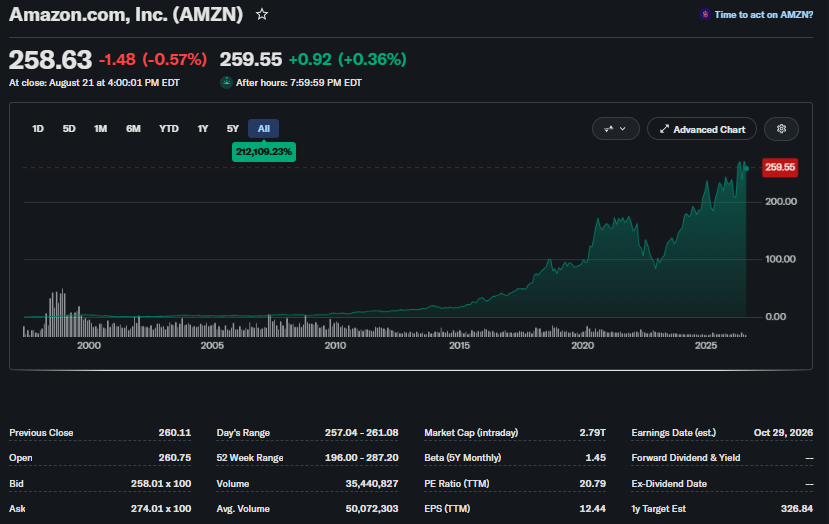Click the 2020 x-axis label
Image resolution: width=829 pixels, height=524 pixels.
[582, 345]
